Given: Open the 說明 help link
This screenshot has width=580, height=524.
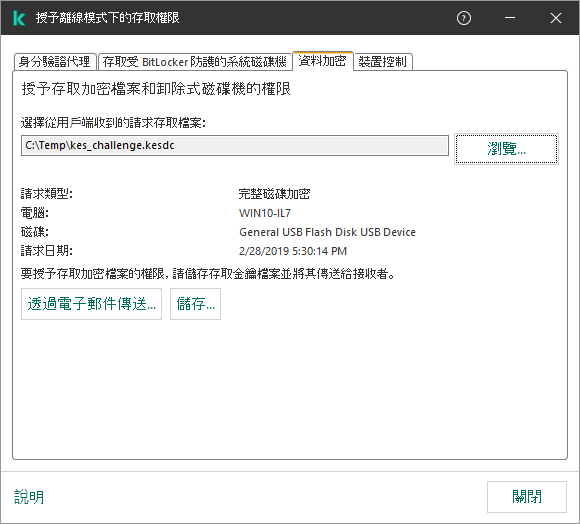Looking at the screenshot, I should tap(29, 497).
